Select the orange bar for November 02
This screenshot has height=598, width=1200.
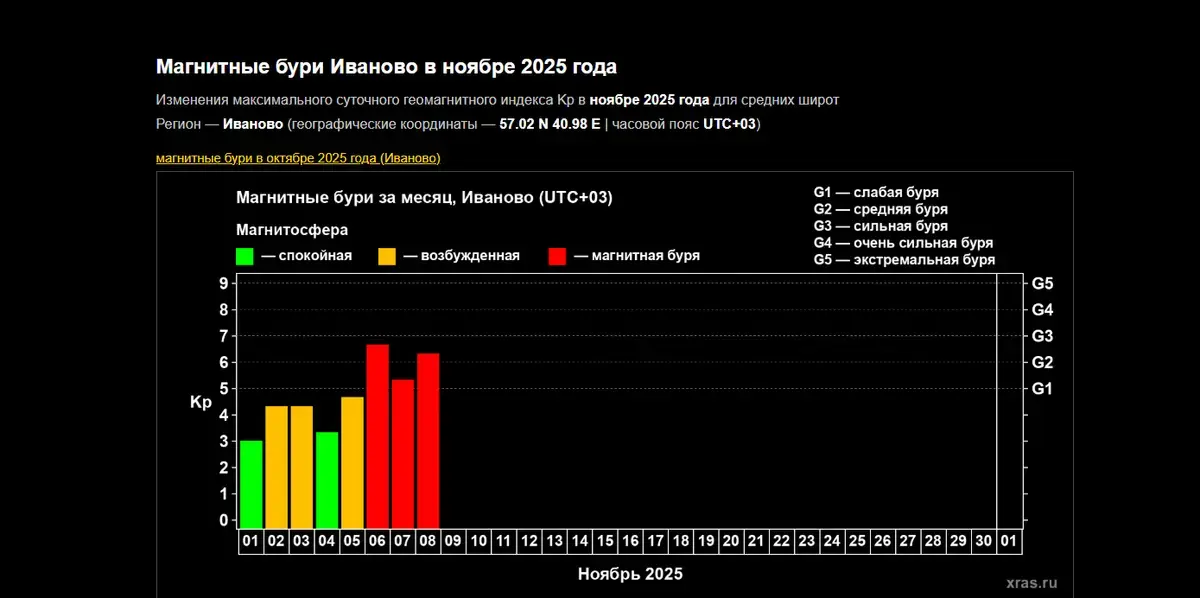277,466
